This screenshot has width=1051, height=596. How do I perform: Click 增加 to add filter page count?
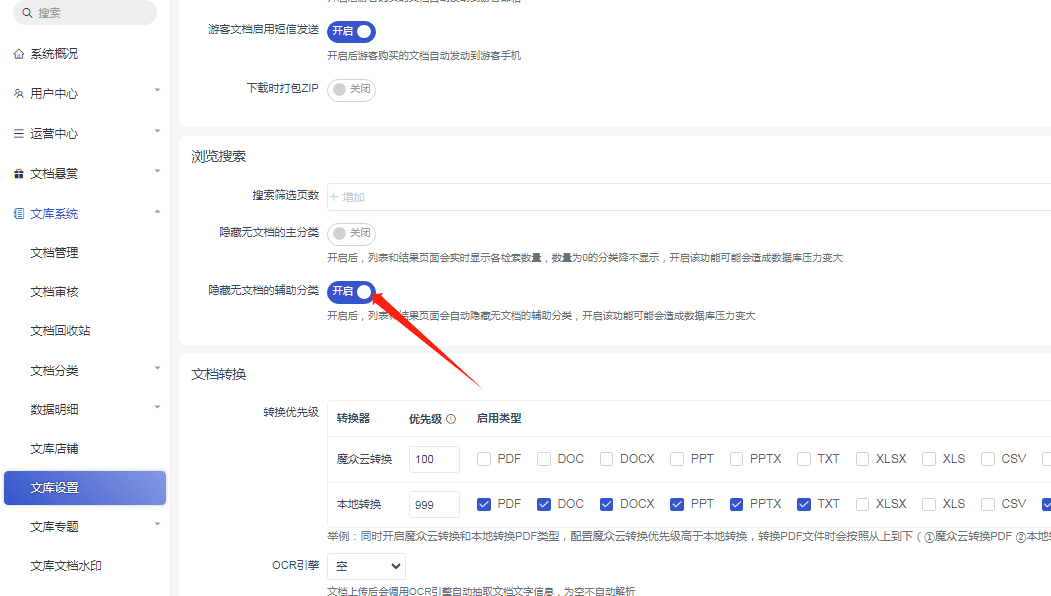tap(348, 198)
